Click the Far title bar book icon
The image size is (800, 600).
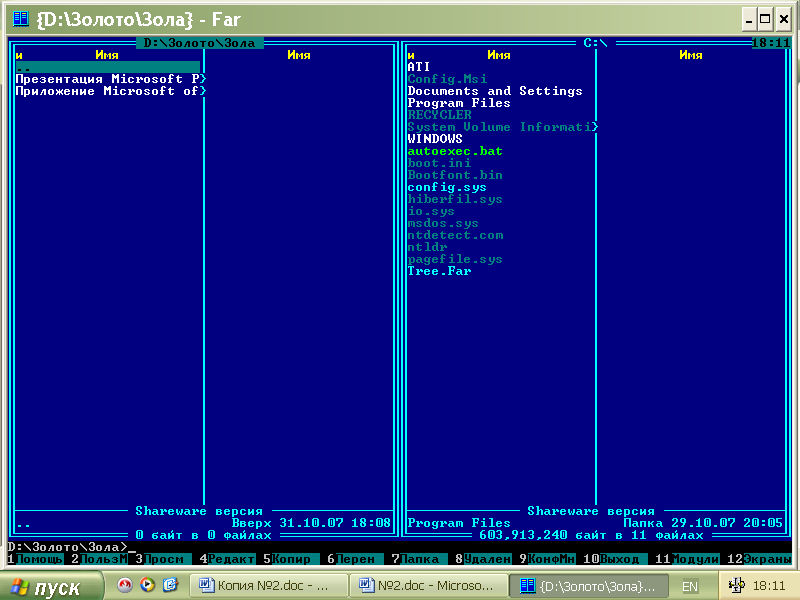20,19
